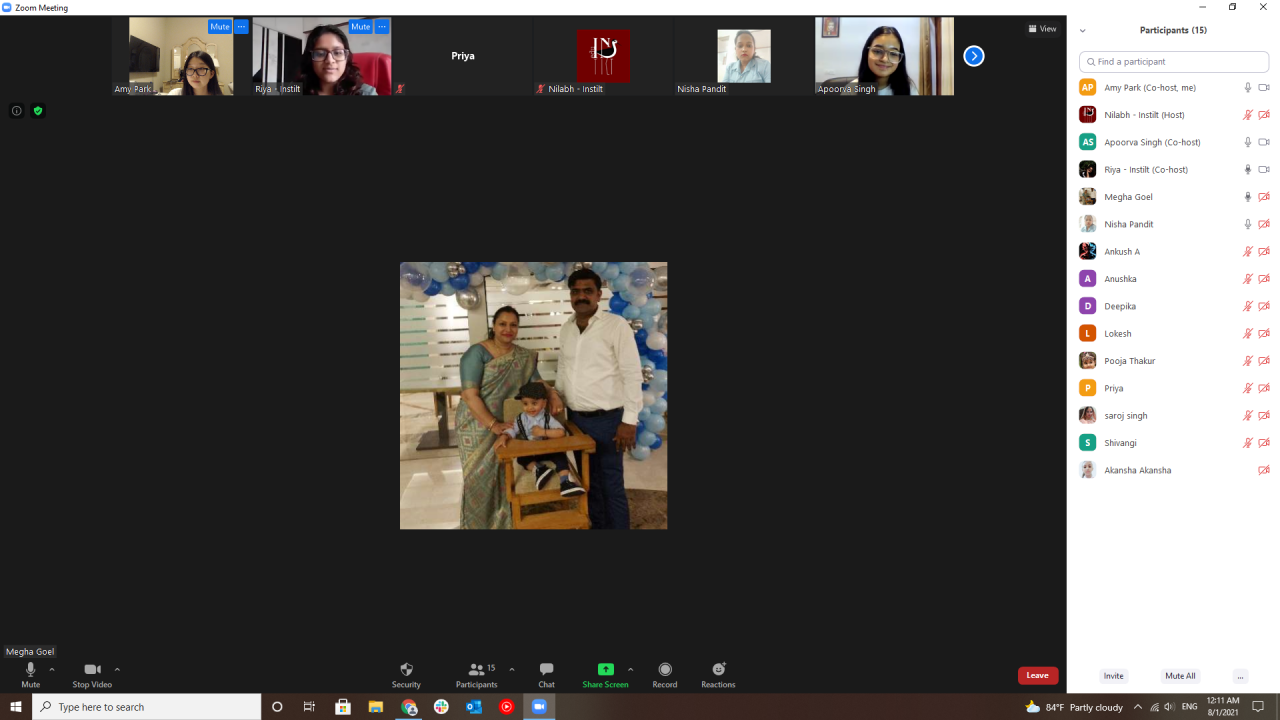Click muted mic icon for Anushka

point(1247,279)
